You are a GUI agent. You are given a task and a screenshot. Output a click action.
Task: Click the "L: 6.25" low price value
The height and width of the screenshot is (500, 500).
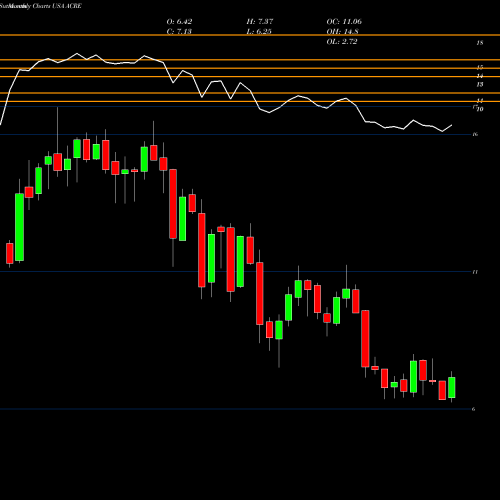[x=259, y=32]
